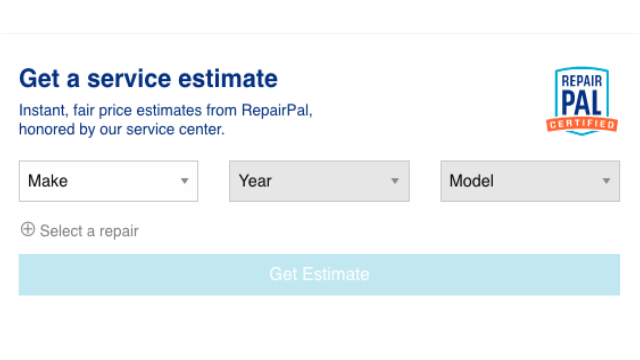Open the Make dropdown
Viewport: 640px width, 360px height.
(109, 181)
